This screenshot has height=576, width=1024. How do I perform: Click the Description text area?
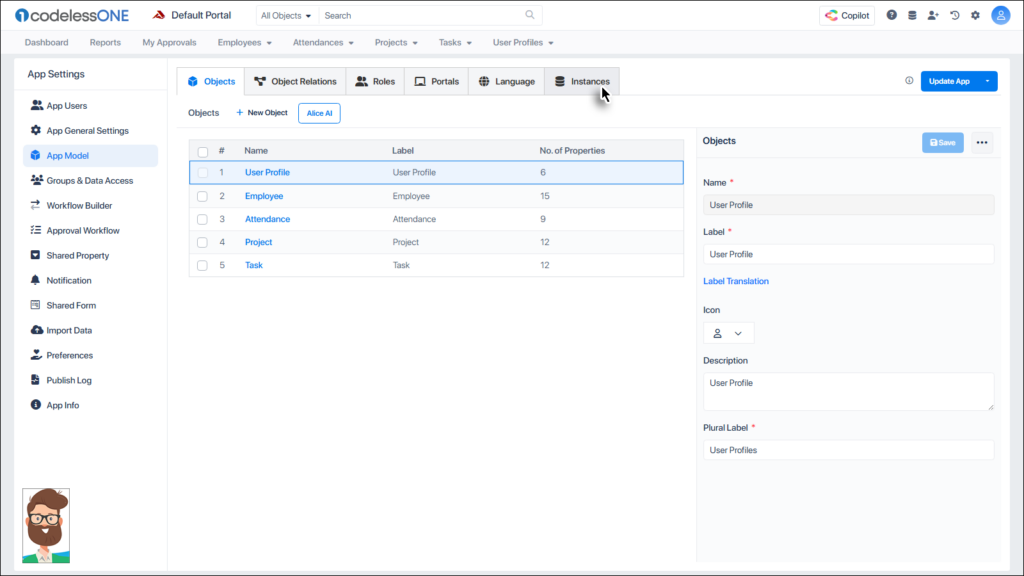coord(848,391)
